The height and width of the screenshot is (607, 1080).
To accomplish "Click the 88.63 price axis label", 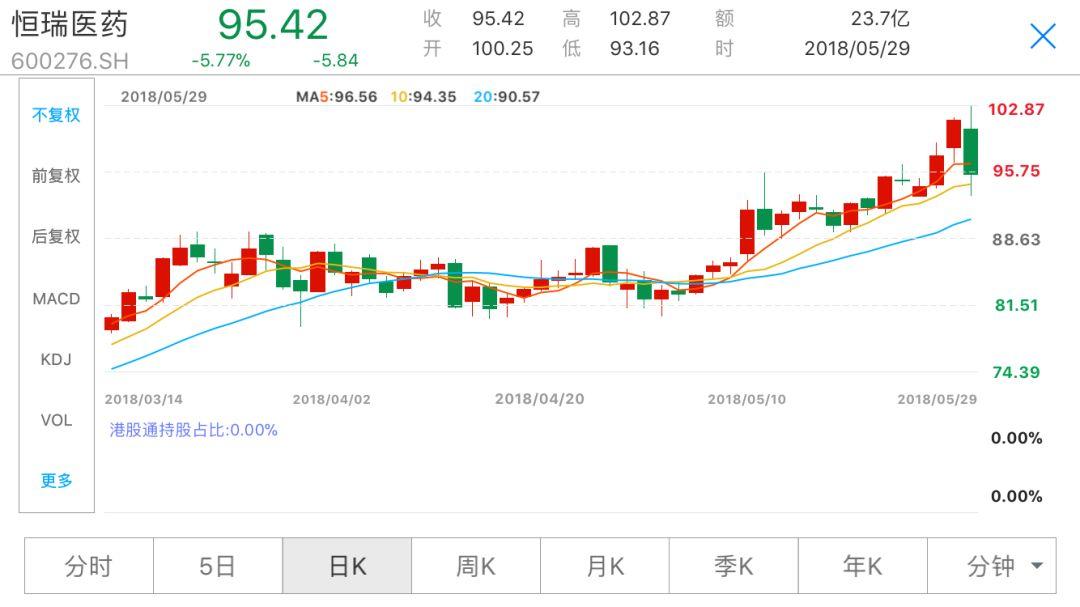I will (x=1017, y=240).
